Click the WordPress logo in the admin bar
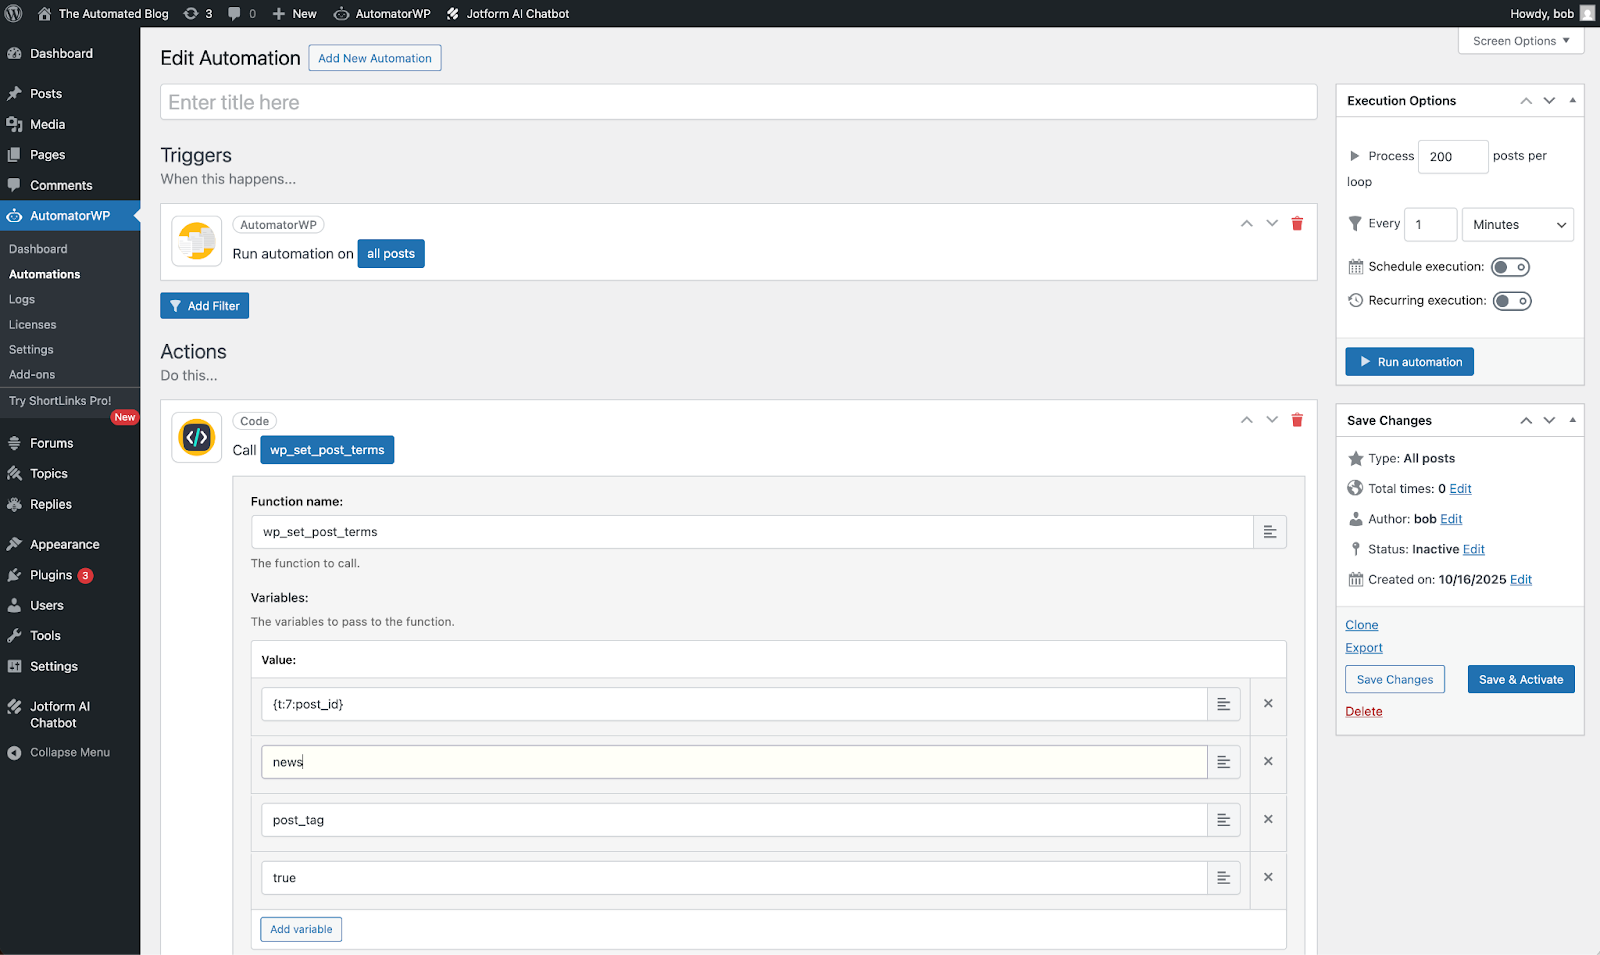The image size is (1600, 955). [12, 13]
